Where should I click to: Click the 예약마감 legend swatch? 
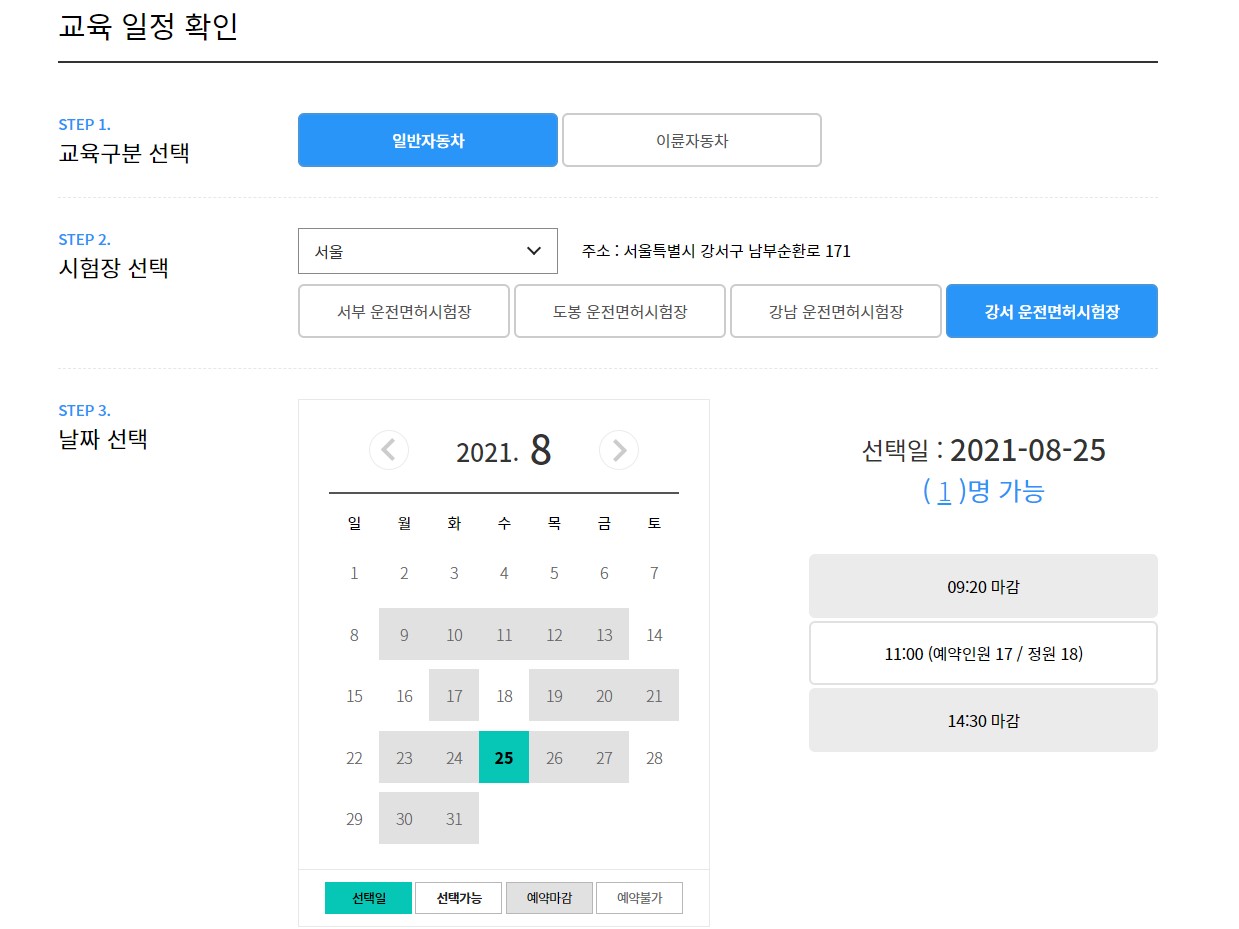(549, 898)
